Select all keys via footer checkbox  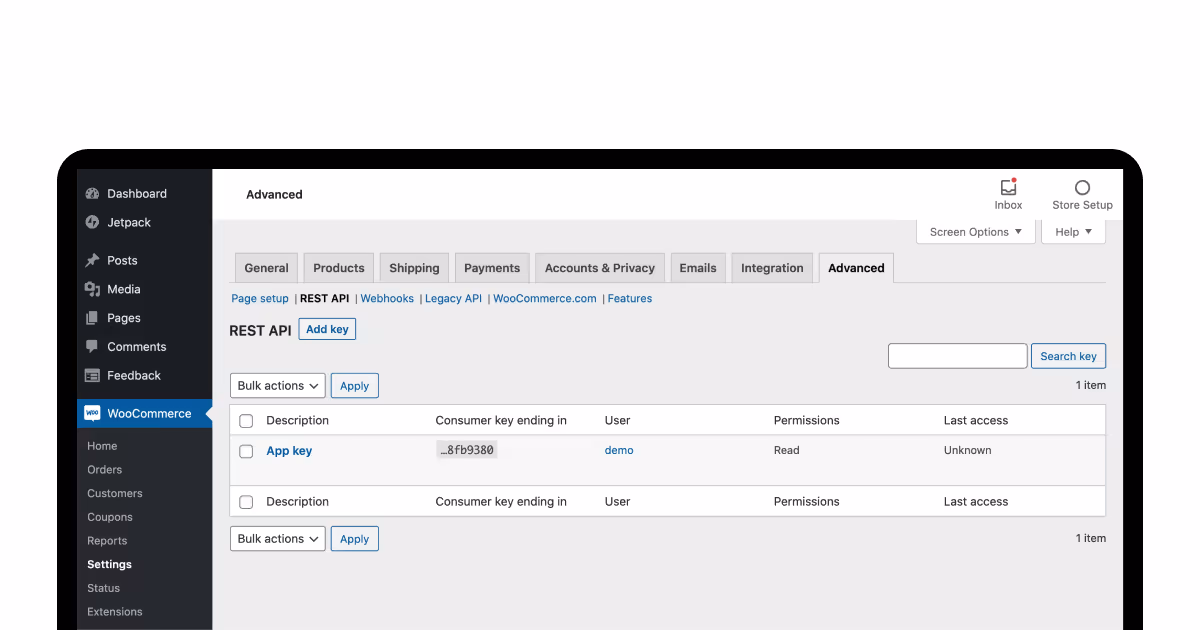coord(246,502)
